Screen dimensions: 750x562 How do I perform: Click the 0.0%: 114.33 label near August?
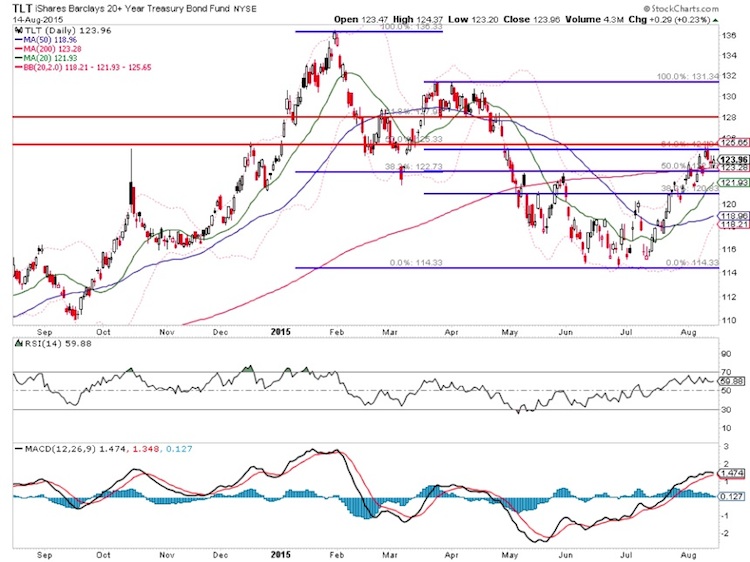[692, 263]
